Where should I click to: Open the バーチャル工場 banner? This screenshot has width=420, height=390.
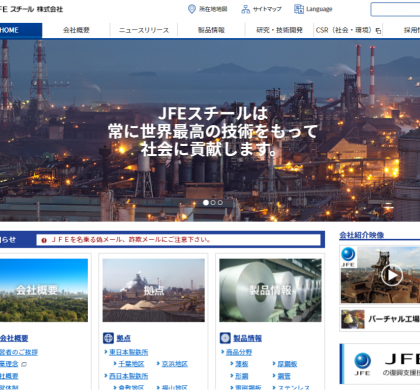(380, 319)
